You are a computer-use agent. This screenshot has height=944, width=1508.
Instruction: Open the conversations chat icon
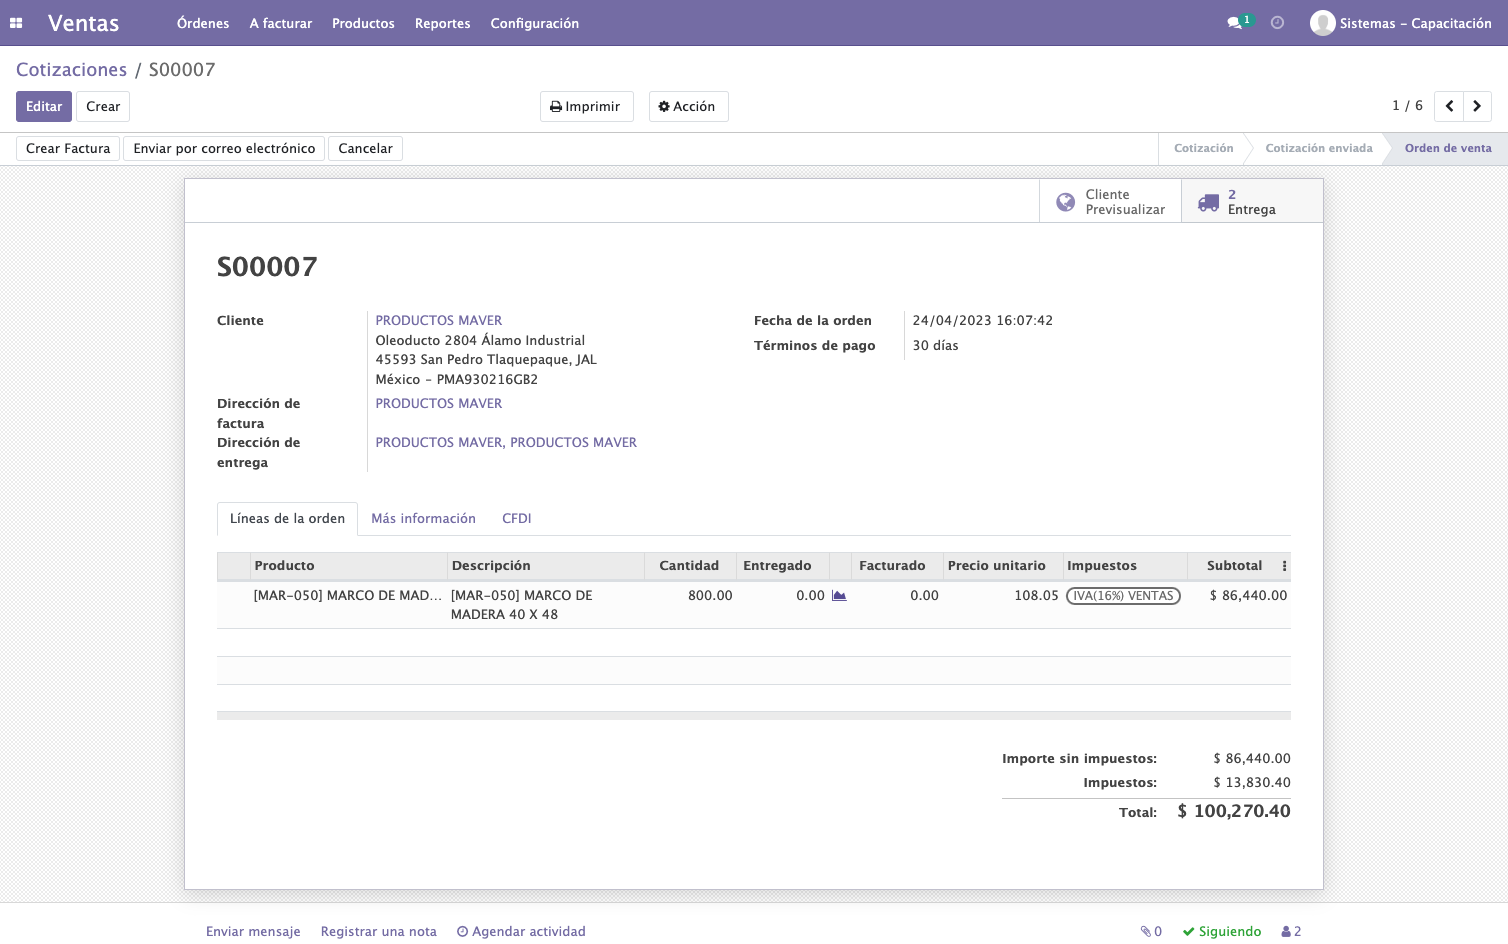pos(1238,22)
